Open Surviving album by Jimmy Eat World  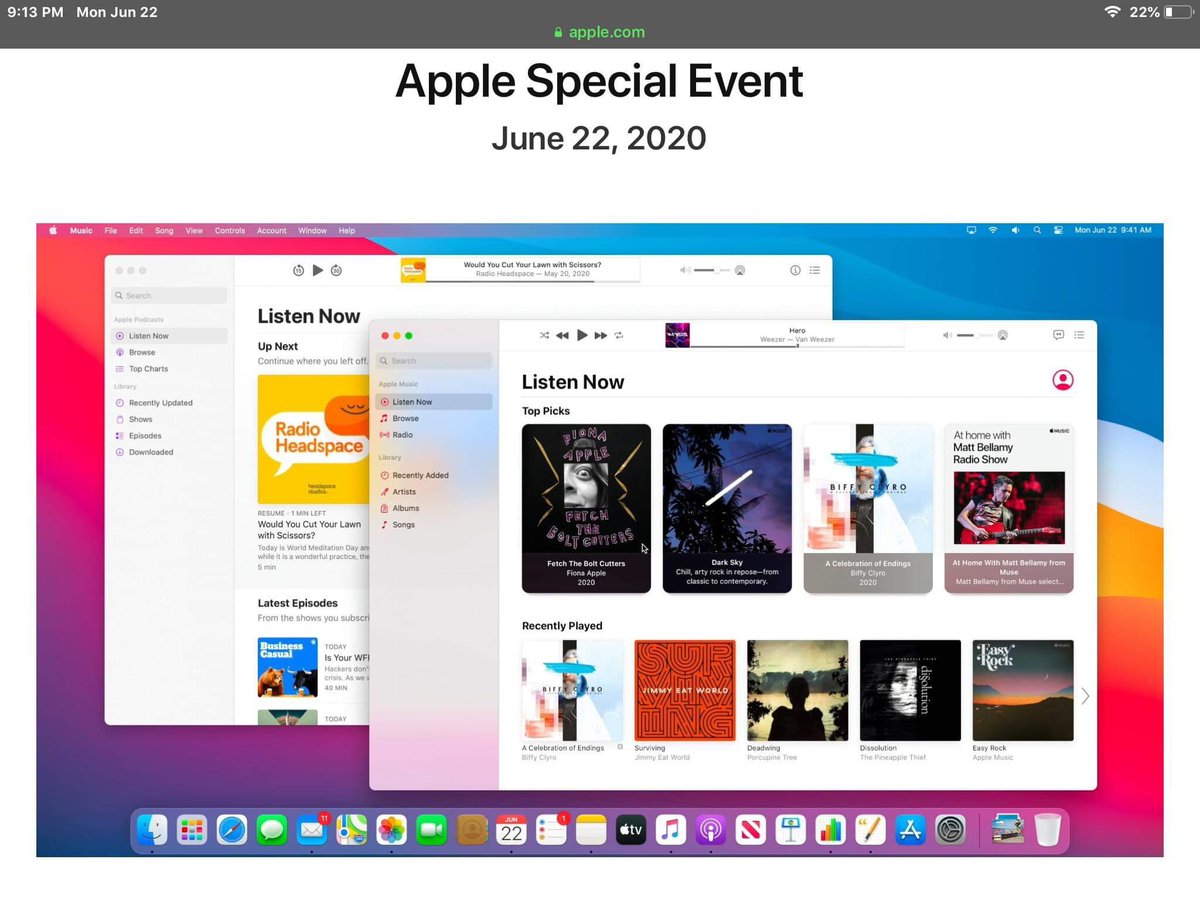[685, 690]
